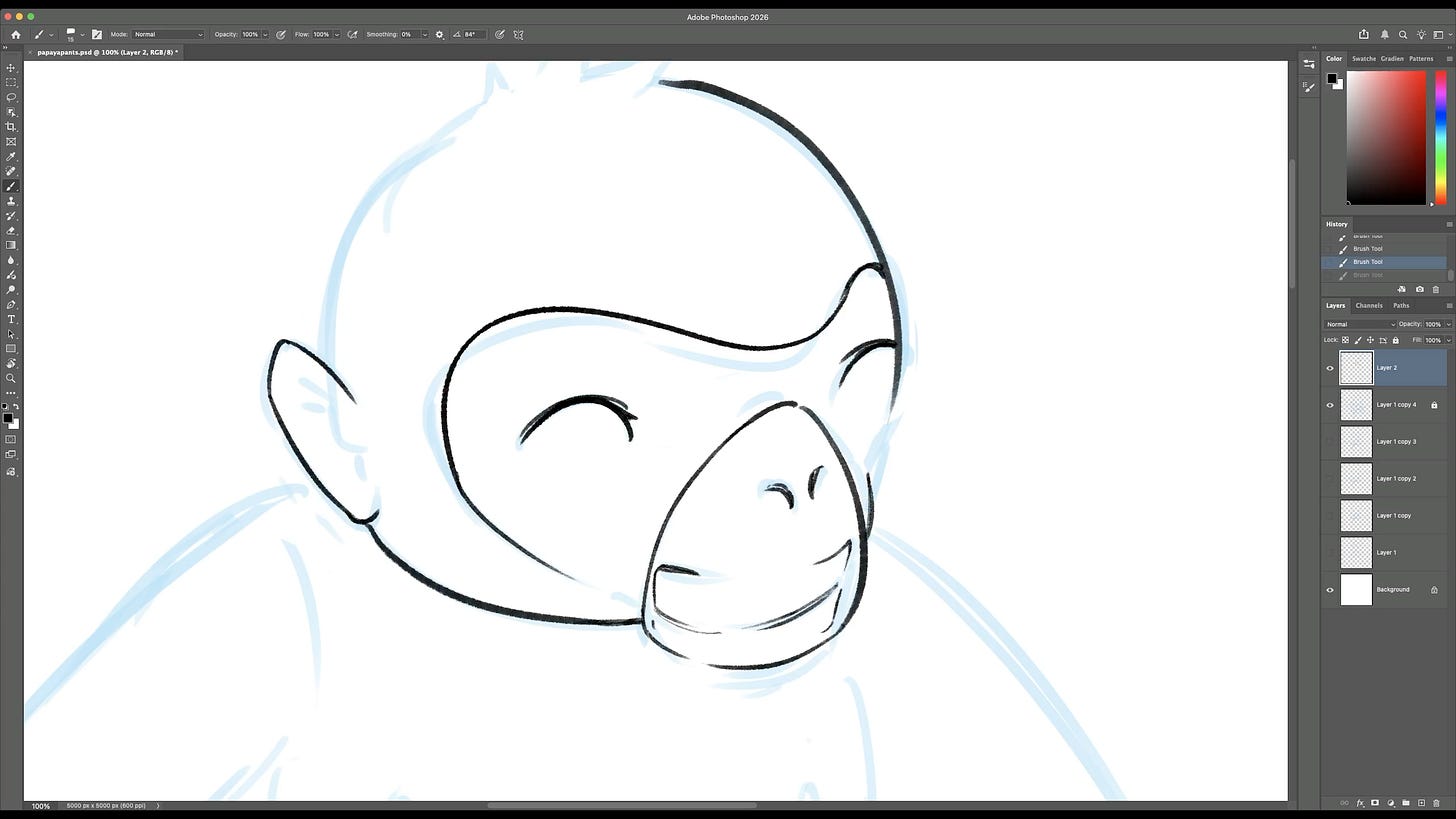Select the Object Selection tool
1456x819 pixels.
pos(11,113)
